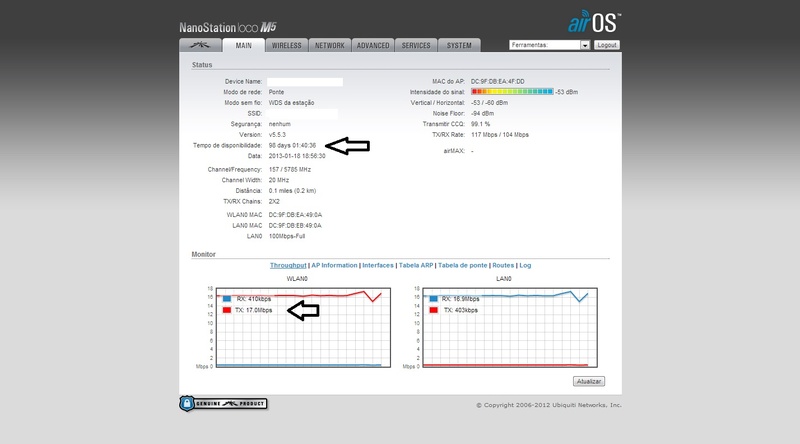Select the Channel Width '20 MHz' value
Image resolution: width=800 pixels, height=444 pixels.
click(x=279, y=180)
